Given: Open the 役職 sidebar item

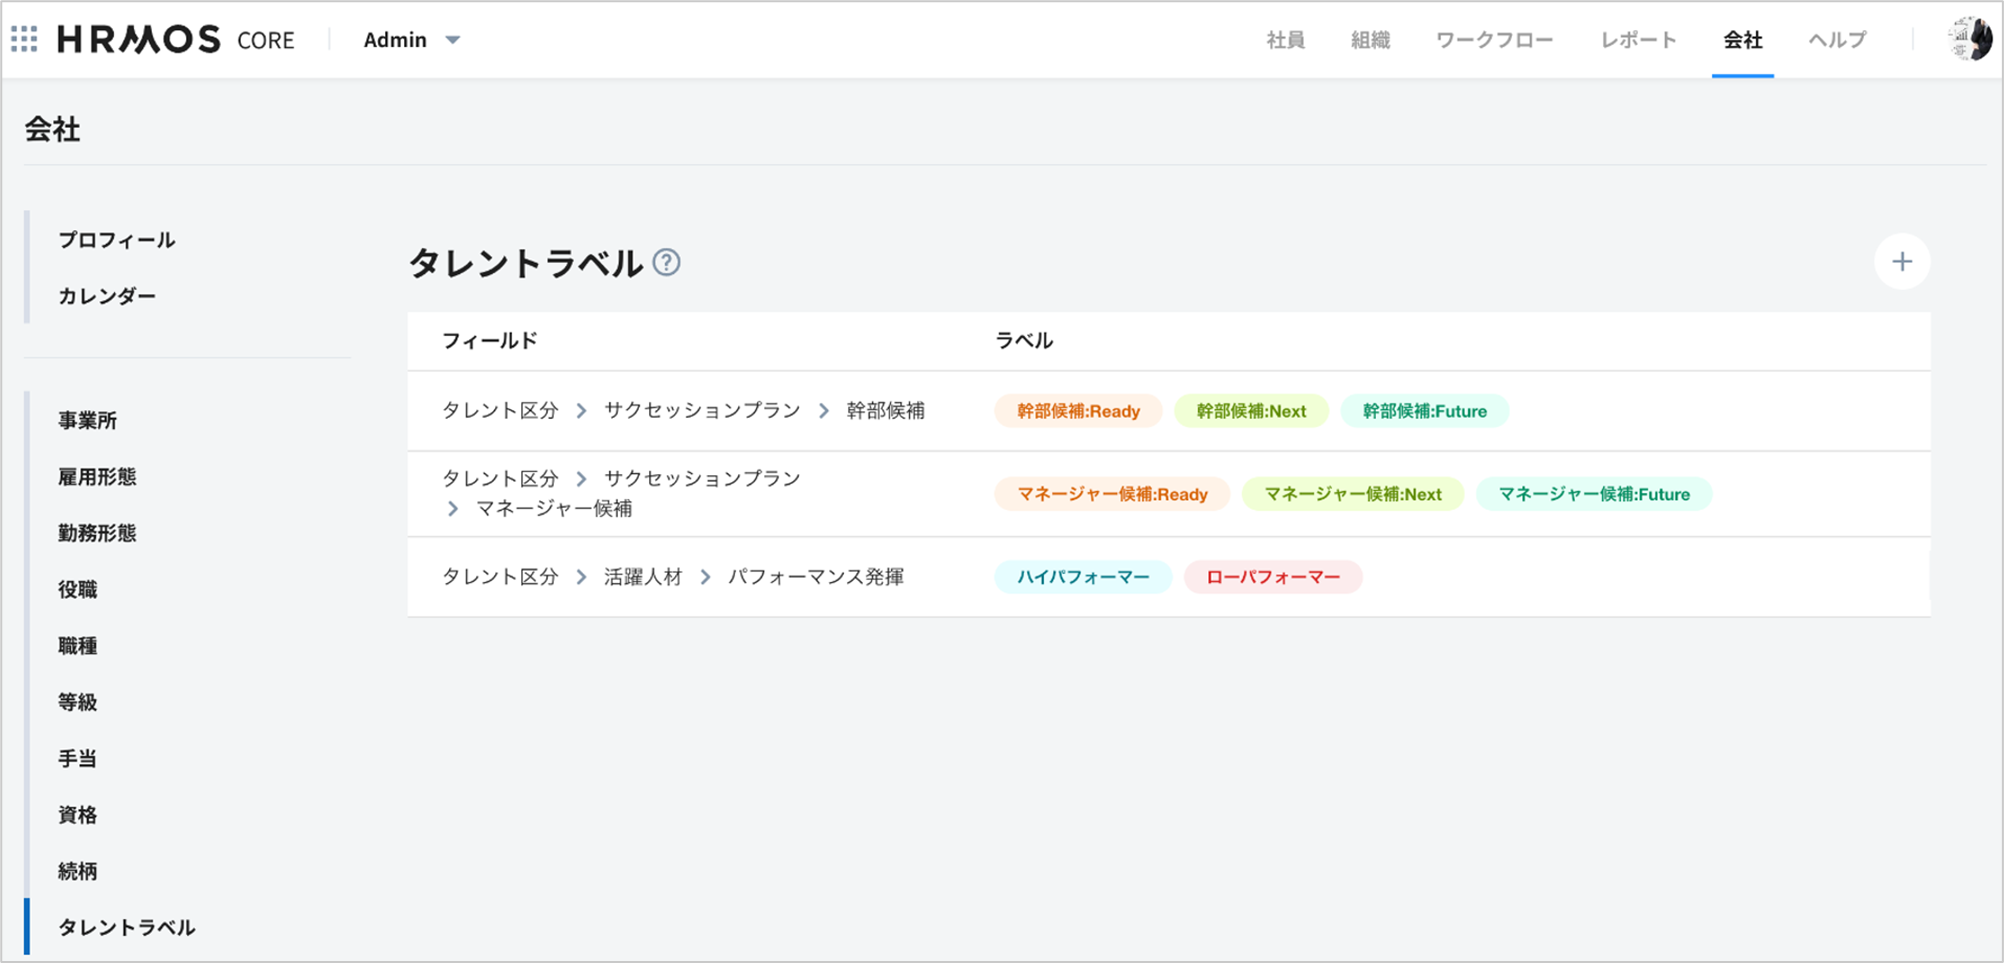Looking at the screenshot, I should (78, 590).
